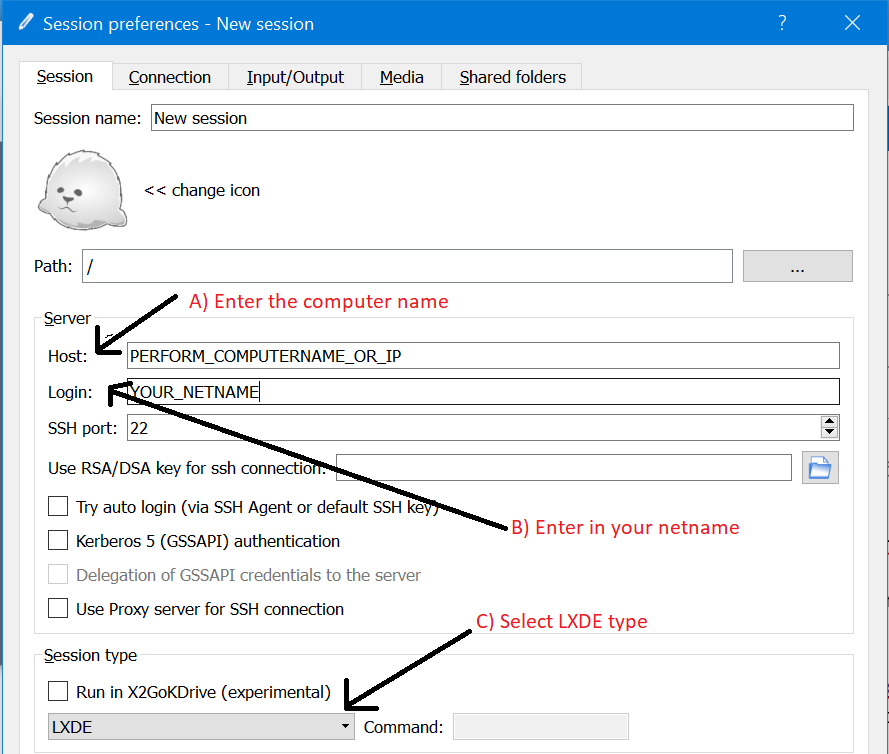Expand the LXDE session type dropdown
The height and width of the screenshot is (754, 889).
click(200, 727)
